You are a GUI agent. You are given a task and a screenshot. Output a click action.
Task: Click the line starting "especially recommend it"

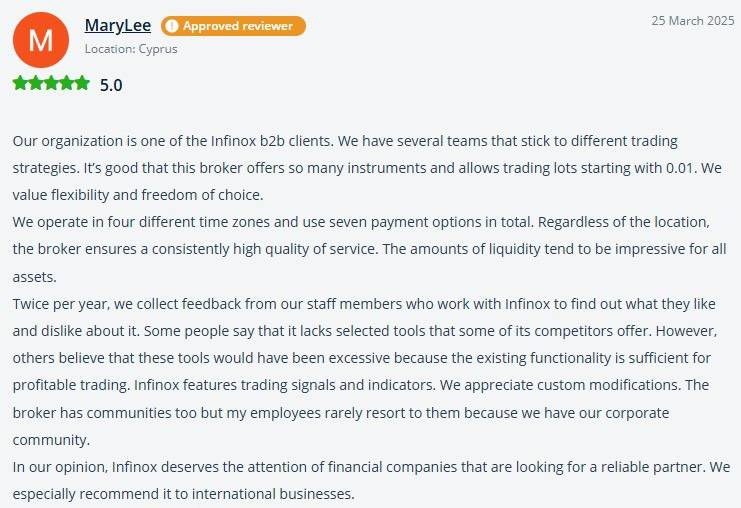[x=184, y=494]
